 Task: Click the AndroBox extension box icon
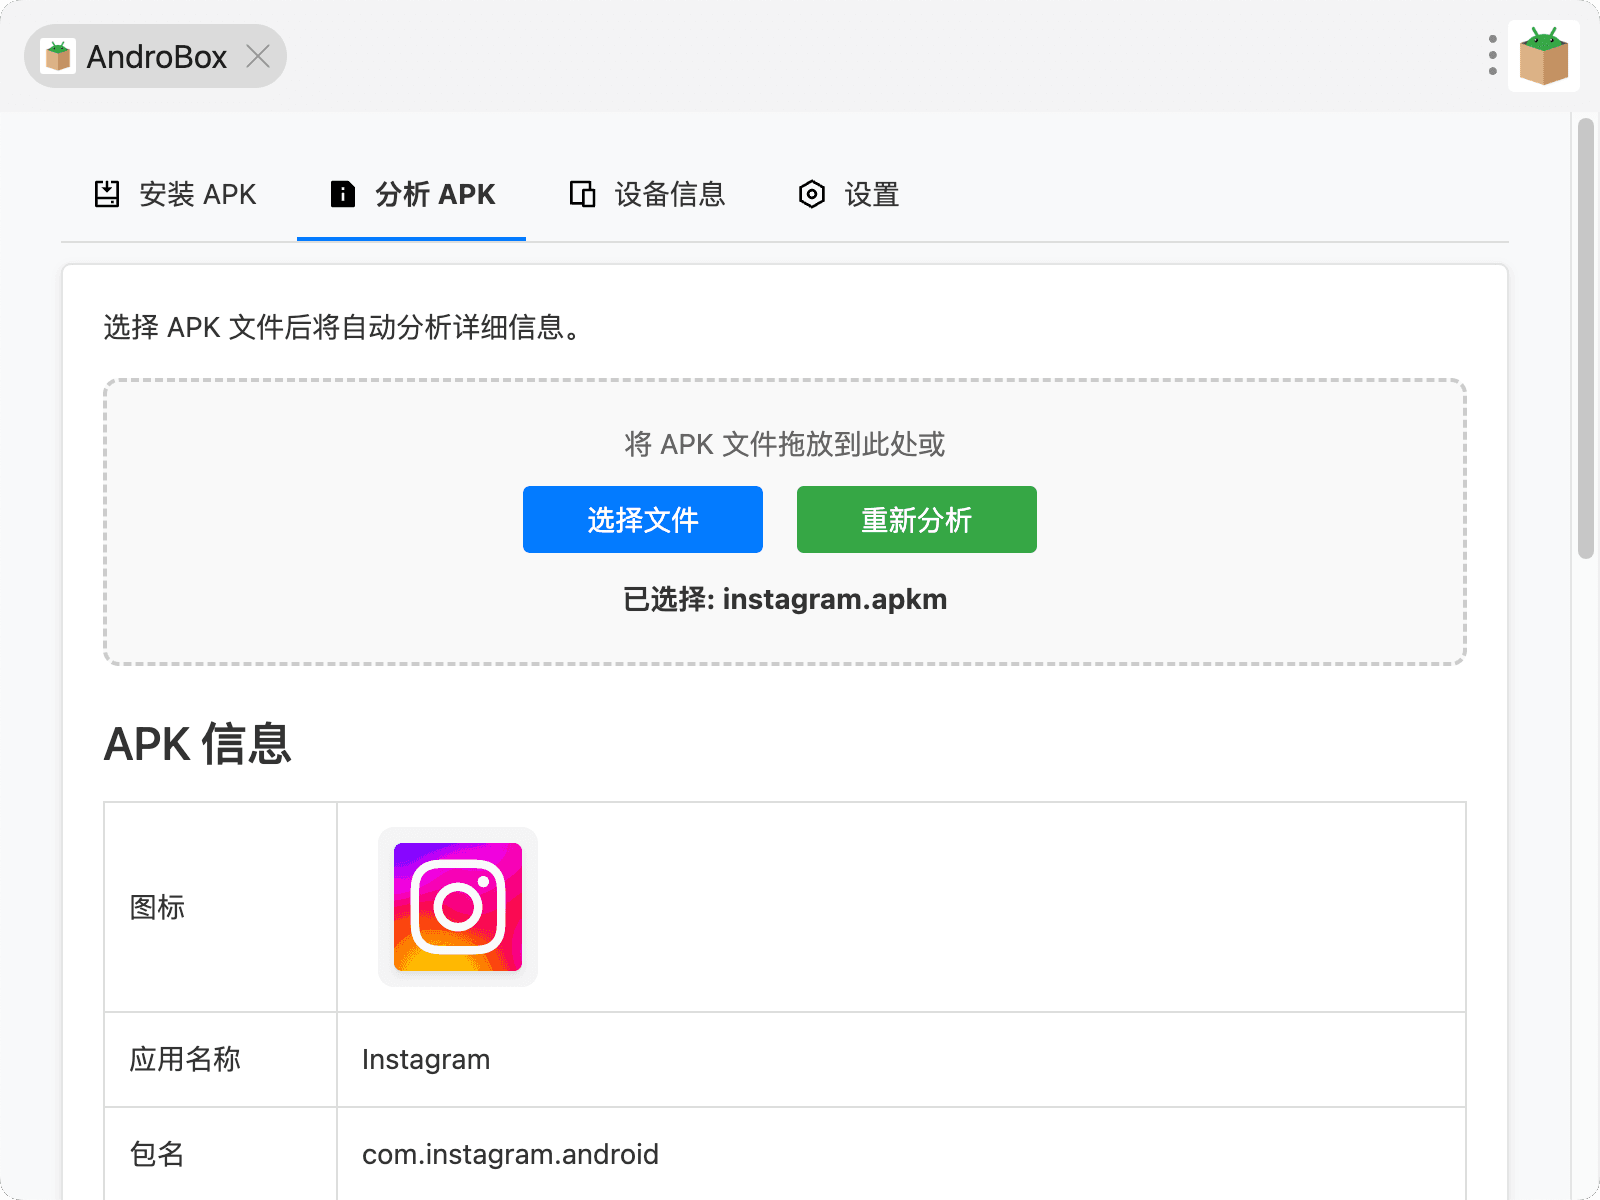(1543, 56)
